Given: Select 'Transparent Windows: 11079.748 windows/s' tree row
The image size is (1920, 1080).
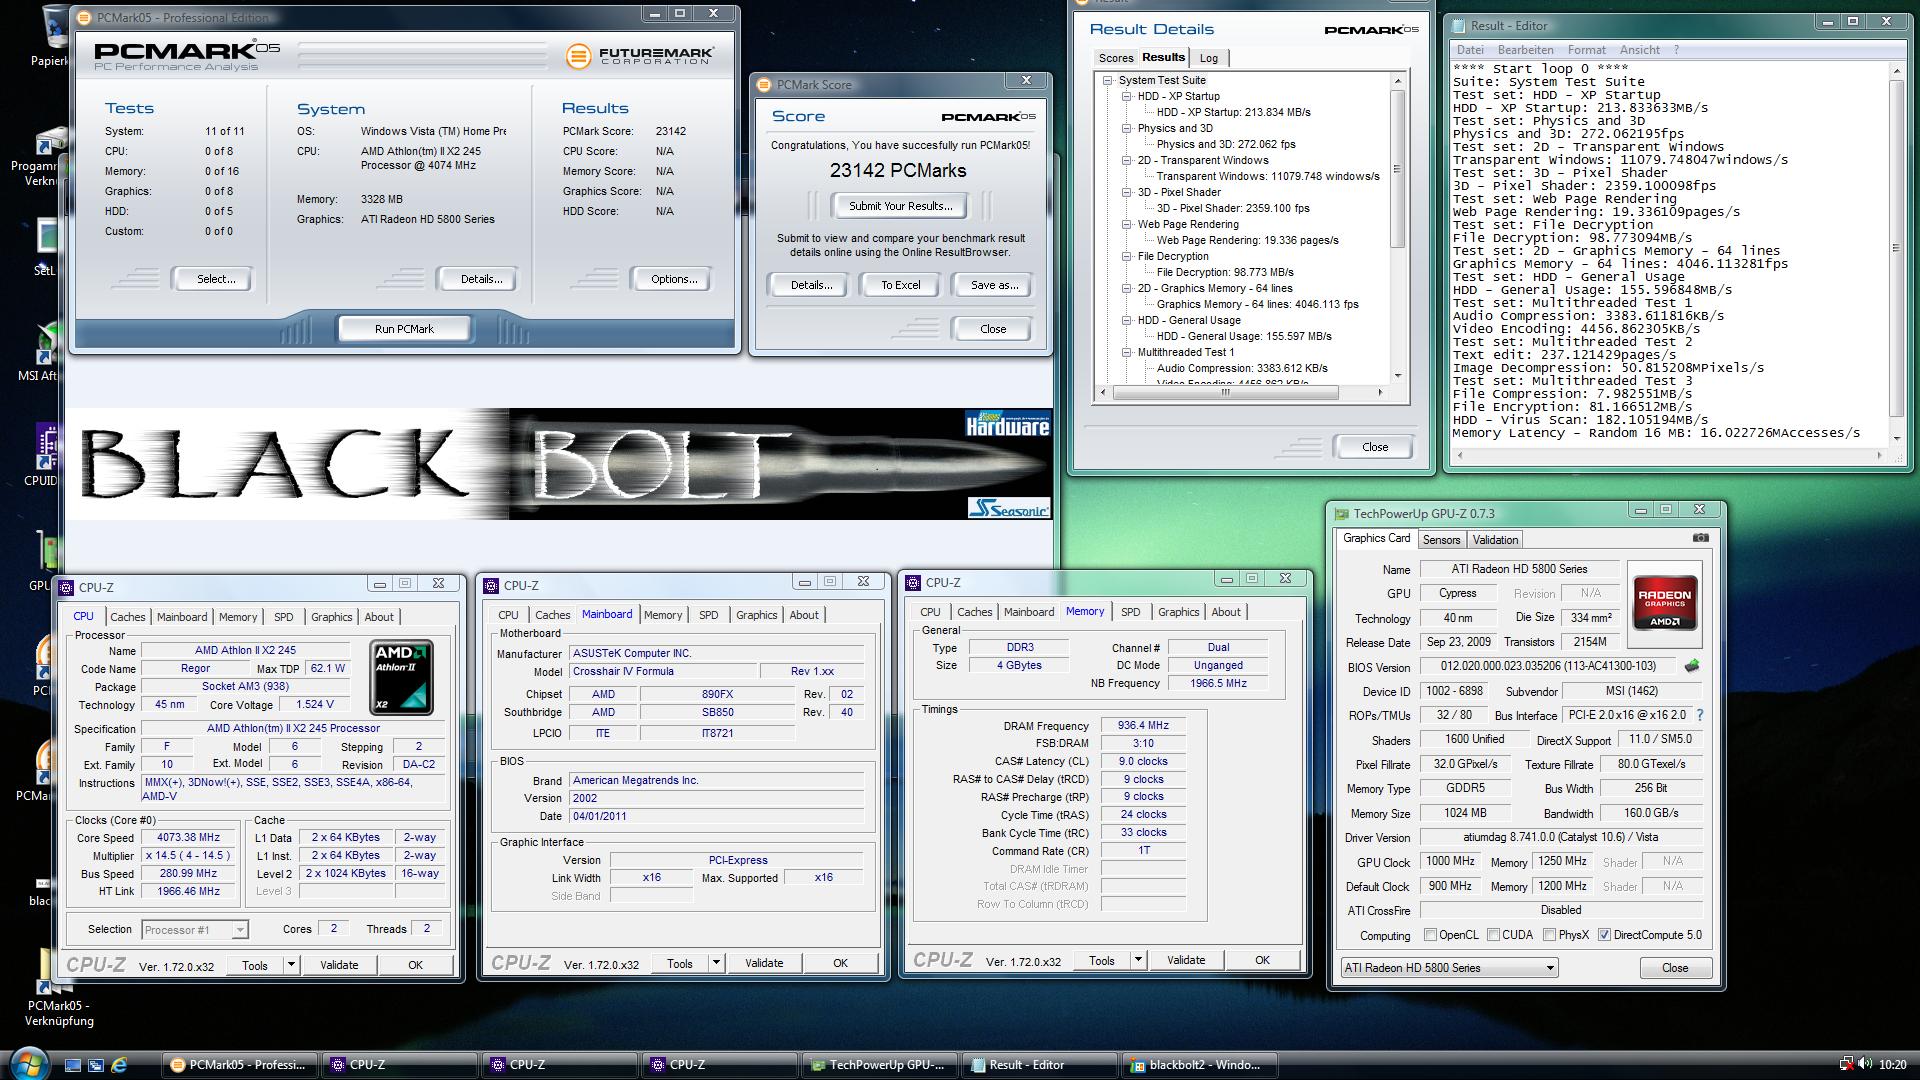Looking at the screenshot, I should (x=1268, y=177).
